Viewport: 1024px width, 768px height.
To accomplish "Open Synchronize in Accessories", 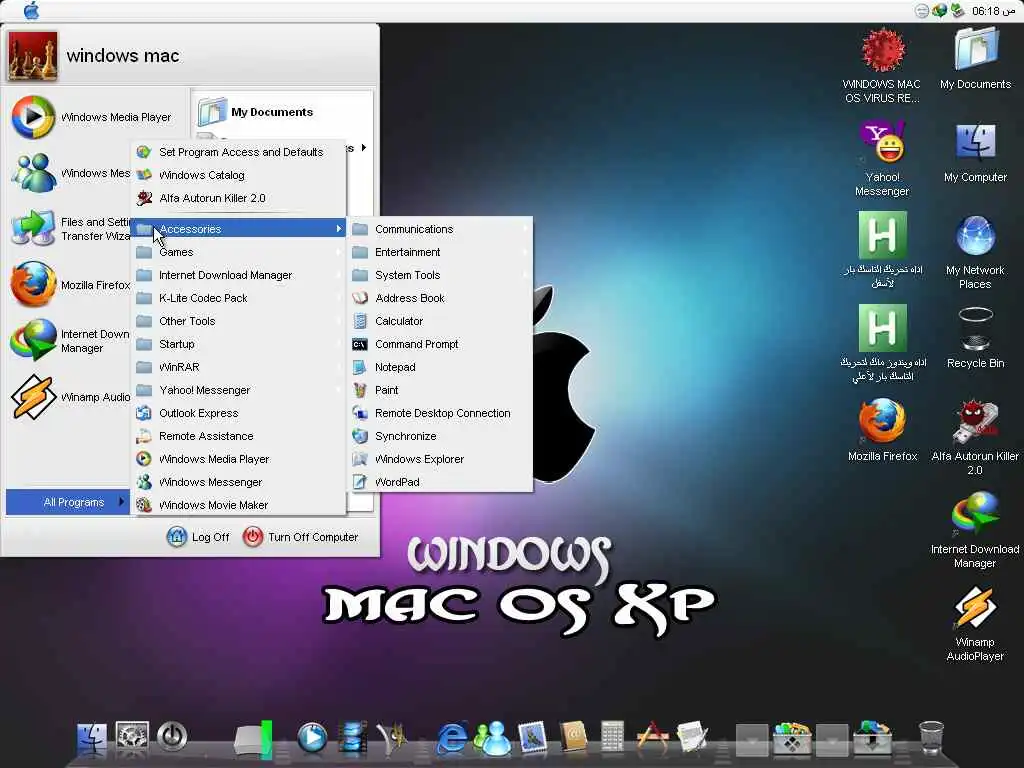I will [x=441, y=436].
